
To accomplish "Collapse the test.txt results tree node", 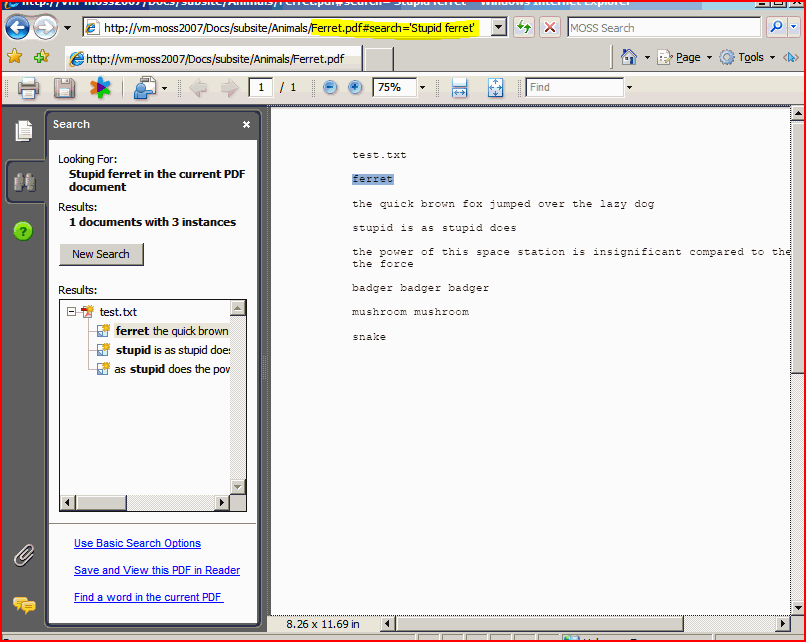I will pos(72,312).
